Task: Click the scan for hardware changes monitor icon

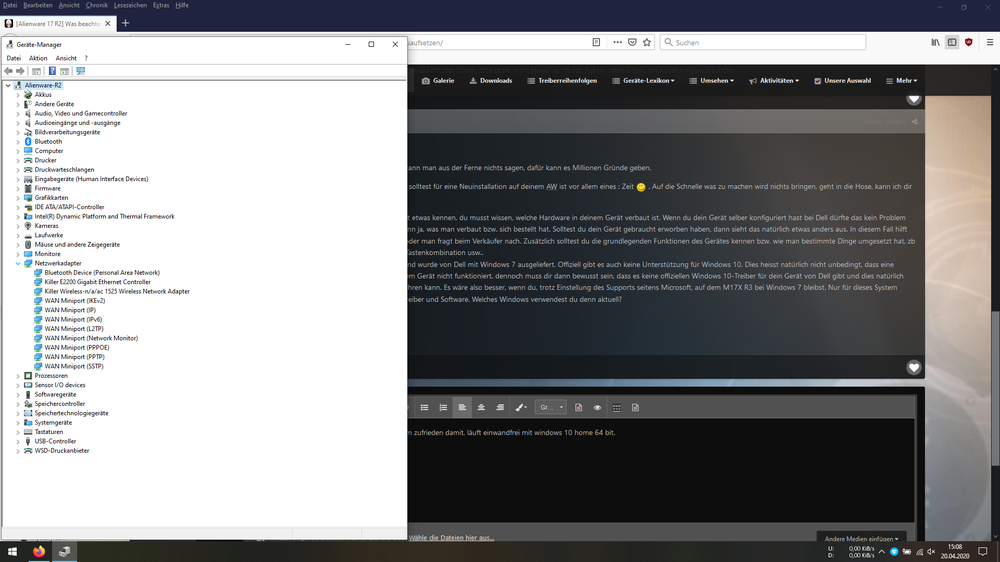Action: [x=81, y=71]
